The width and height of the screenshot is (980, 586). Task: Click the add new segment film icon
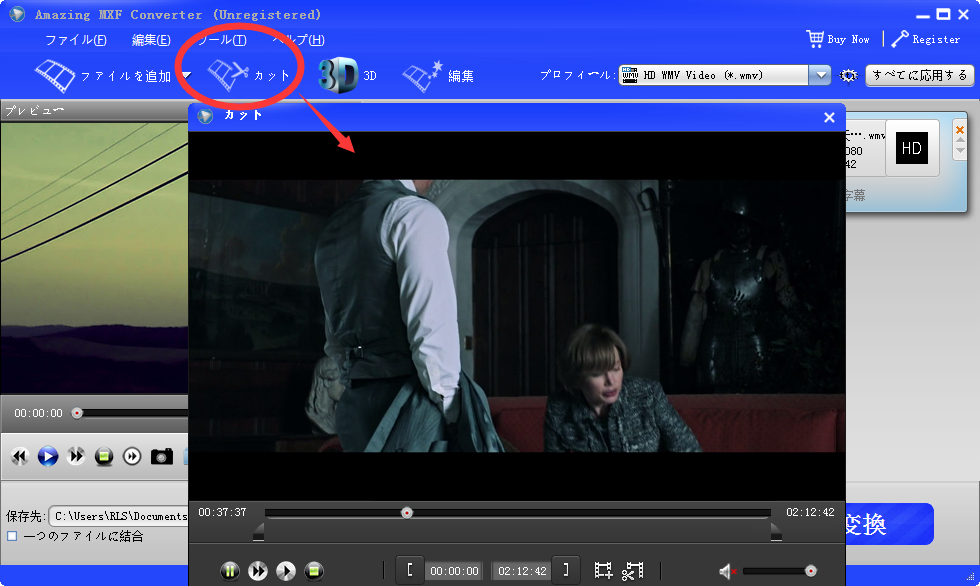[x=603, y=570]
